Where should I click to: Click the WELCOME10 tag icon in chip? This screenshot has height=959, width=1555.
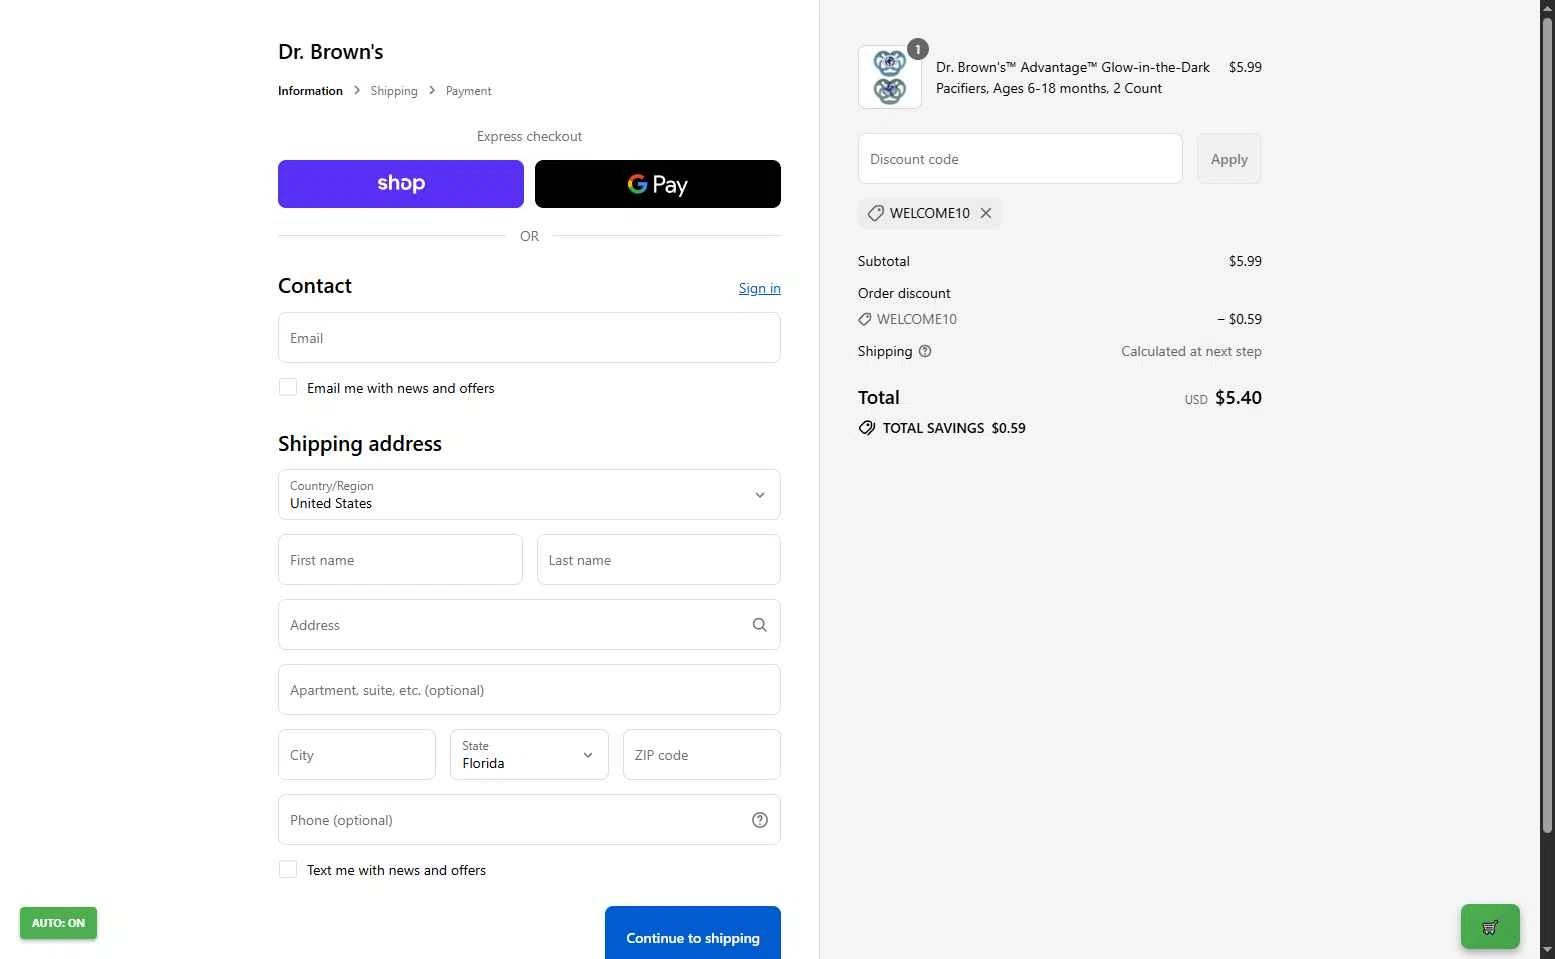(875, 213)
